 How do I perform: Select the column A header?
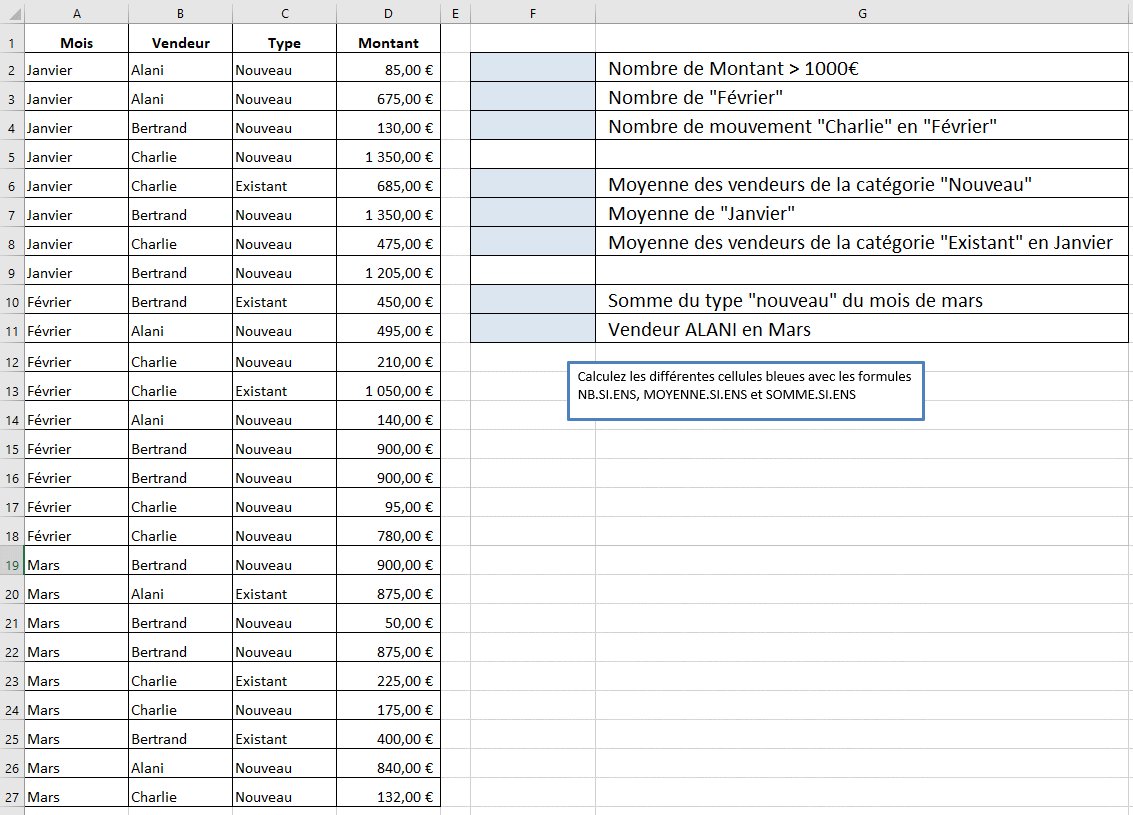pyautogui.click(x=77, y=13)
